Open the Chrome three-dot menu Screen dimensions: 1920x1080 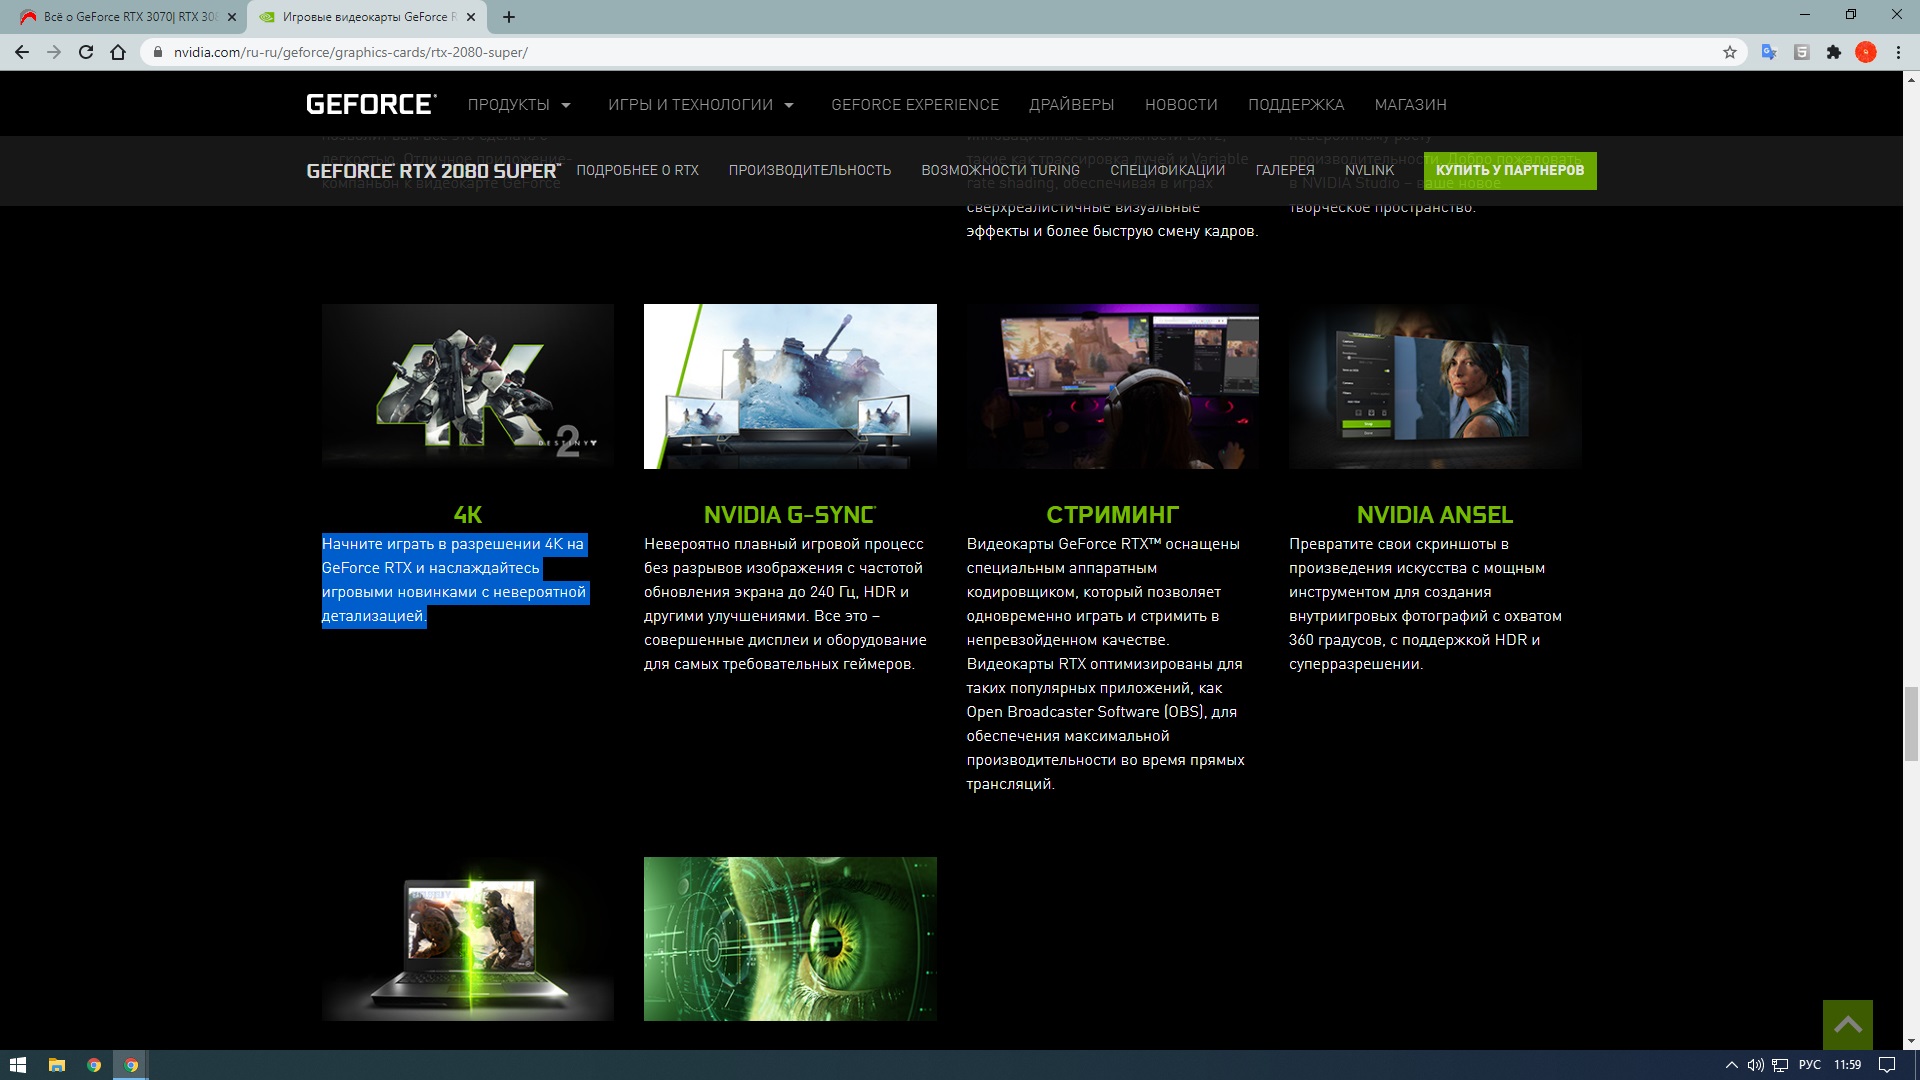(x=1898, y=52)
